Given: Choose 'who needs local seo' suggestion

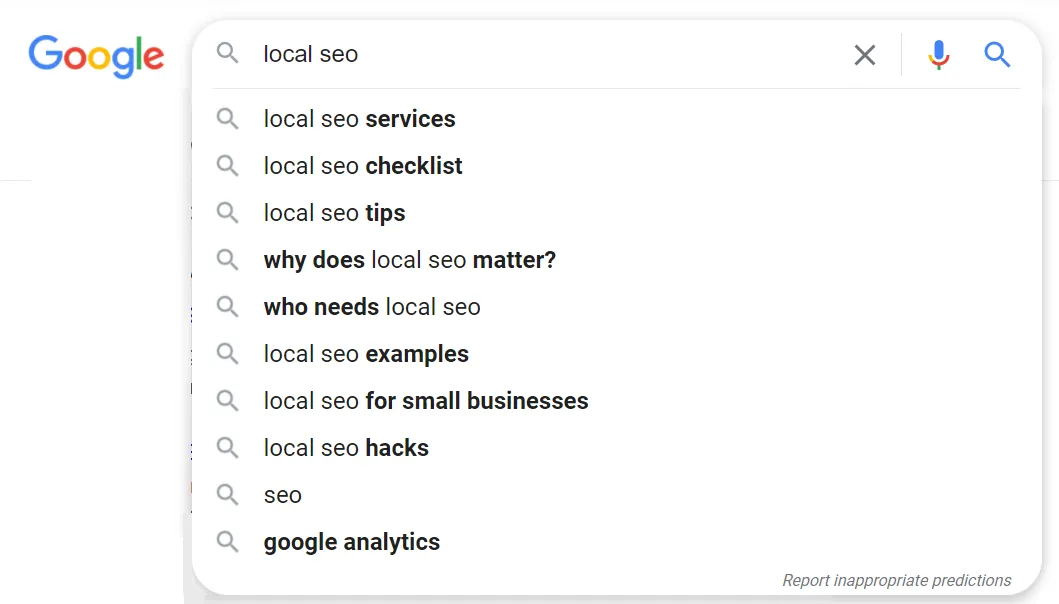Looking at the screenshot, I should 372,307.
